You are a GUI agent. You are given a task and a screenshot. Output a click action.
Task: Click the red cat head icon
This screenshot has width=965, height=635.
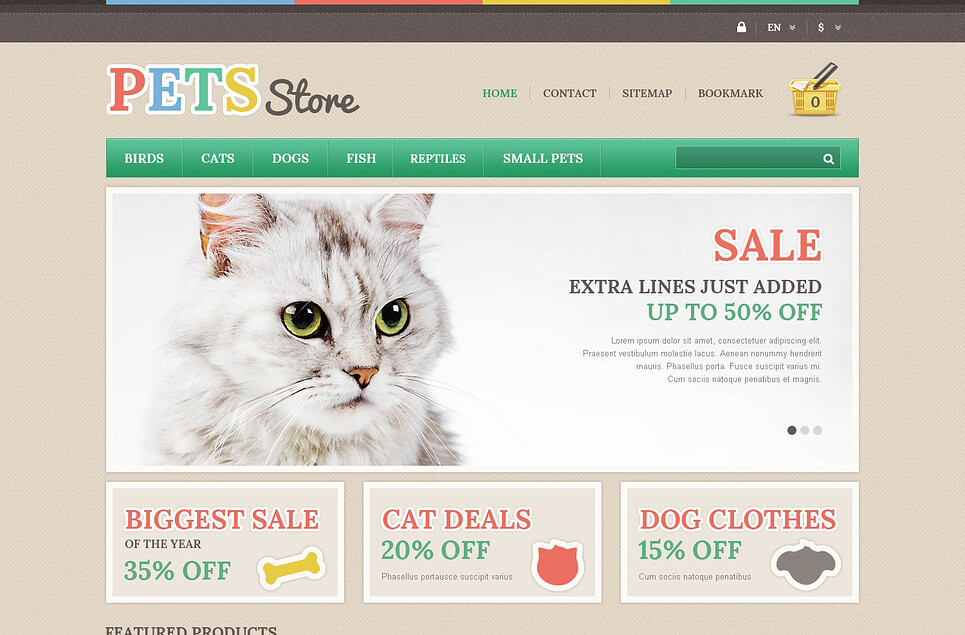point(557,565)
